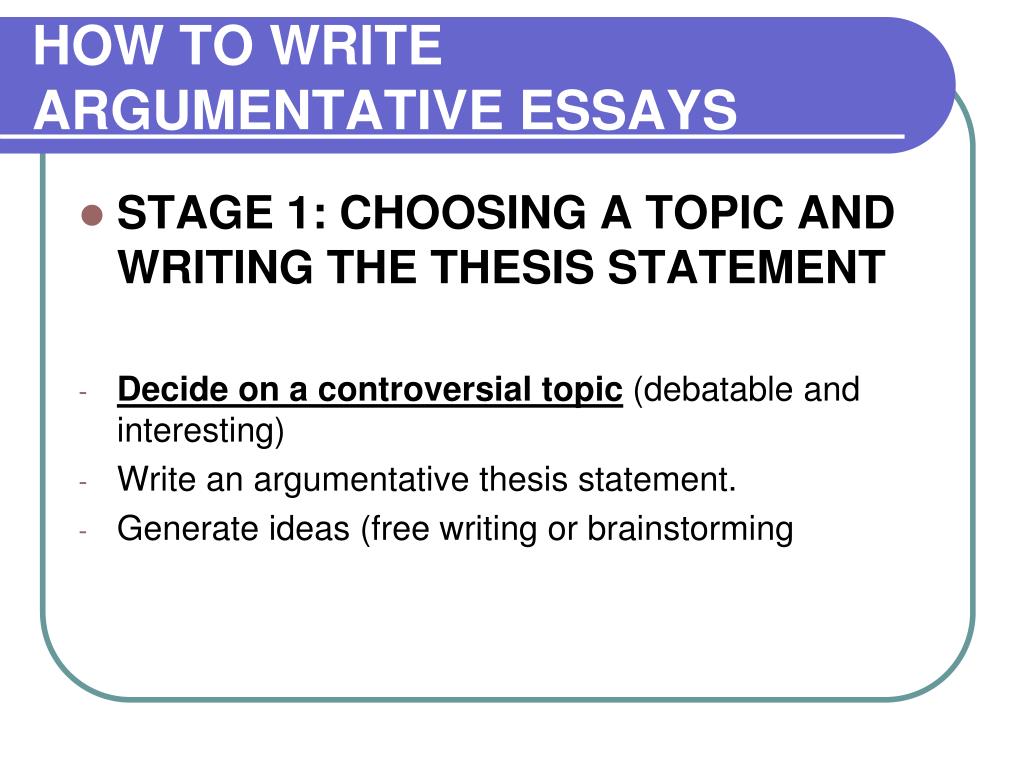1024x768 pixels.
Task: Click the "(debatable and" parenthetical text
Action: point(746,390)
